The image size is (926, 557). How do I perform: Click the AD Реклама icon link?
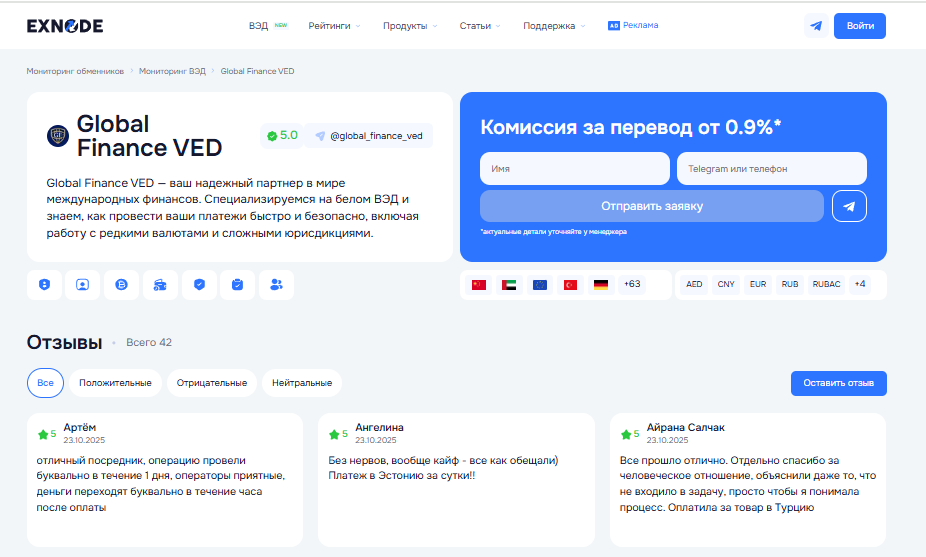tap(633, 25)
